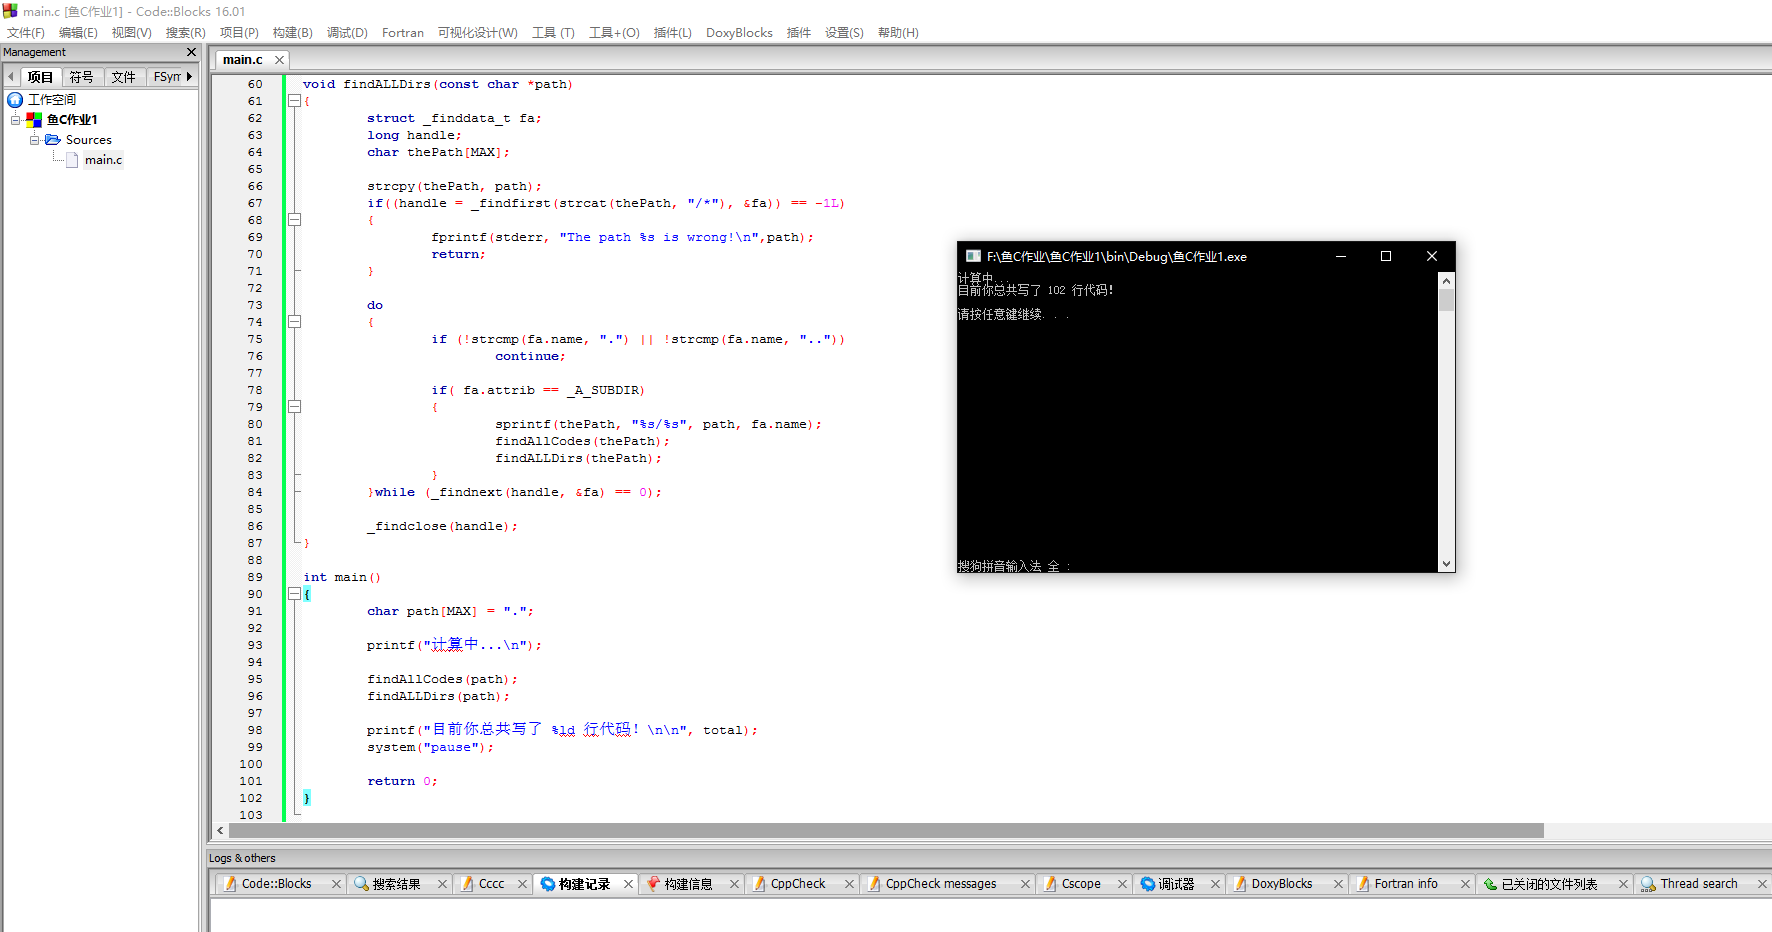The image size is (1772, 932).
Task: Open the Code::Blocks log tab
Action: 276,884
